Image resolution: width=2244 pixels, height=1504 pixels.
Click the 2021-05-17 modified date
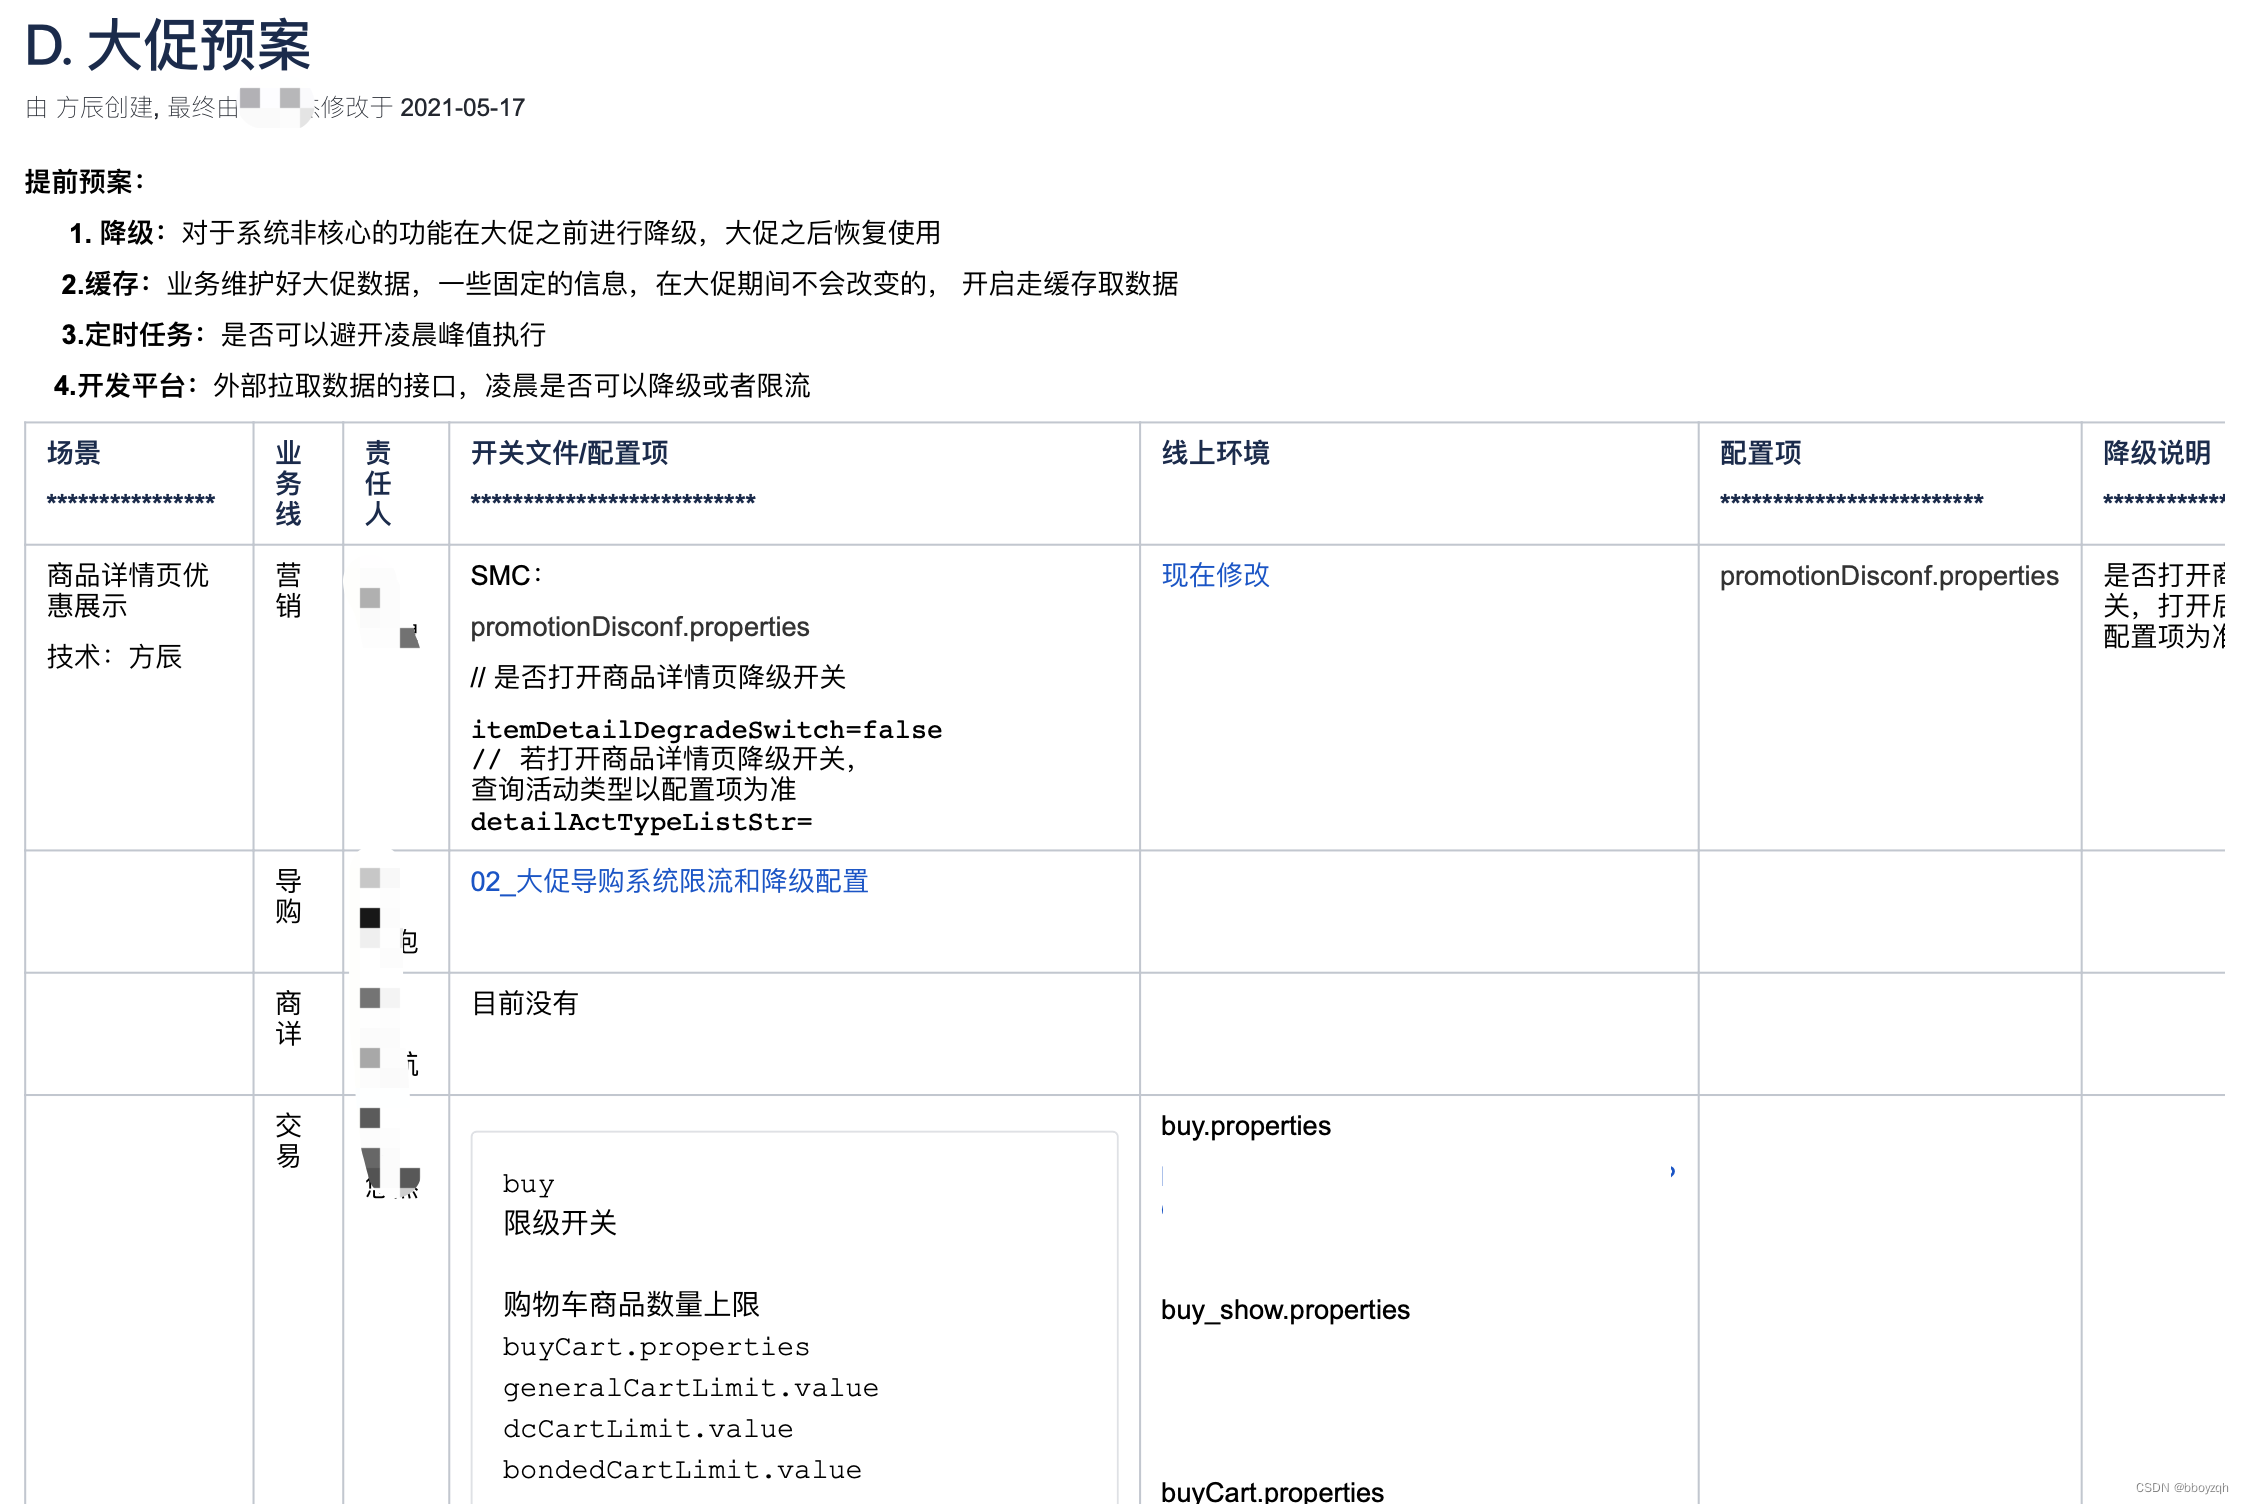coord(462,108)
